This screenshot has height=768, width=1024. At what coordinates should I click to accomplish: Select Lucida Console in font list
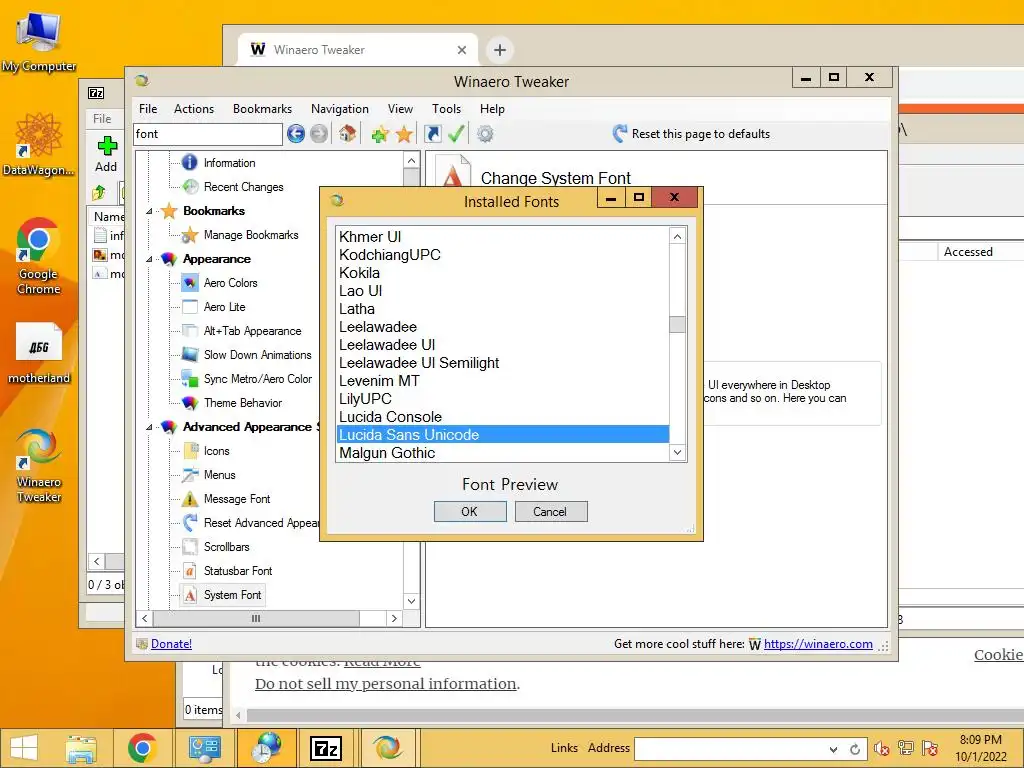[x=502, y=417]
